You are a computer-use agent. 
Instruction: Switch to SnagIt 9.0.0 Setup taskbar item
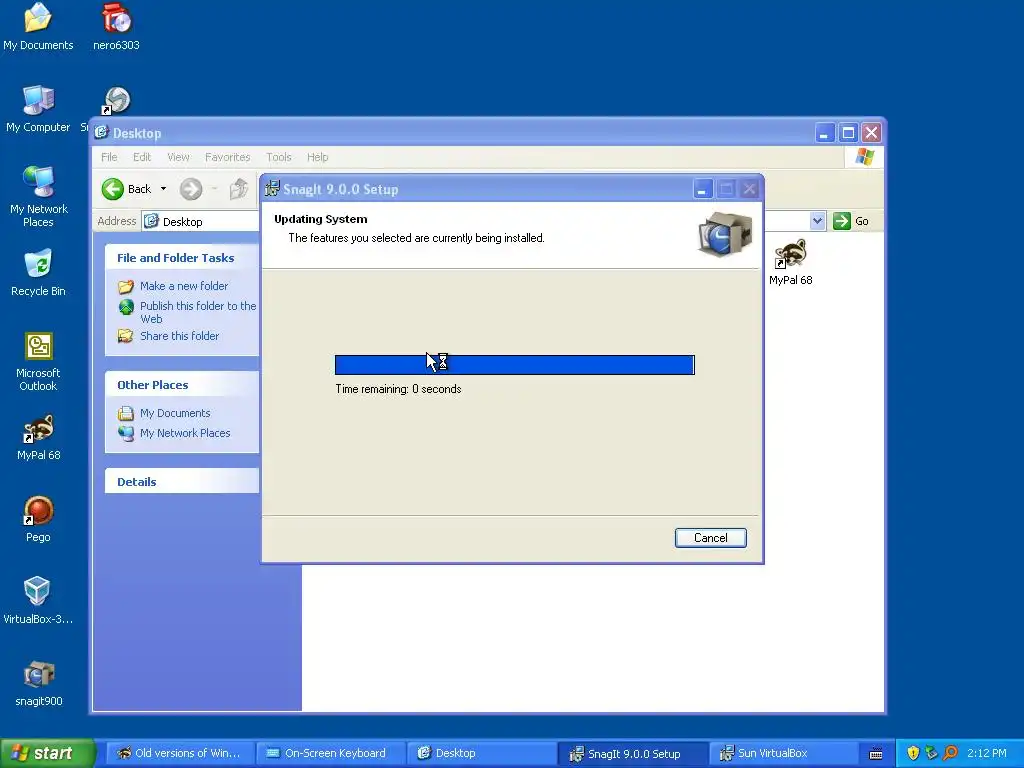[x=633, y=754]
